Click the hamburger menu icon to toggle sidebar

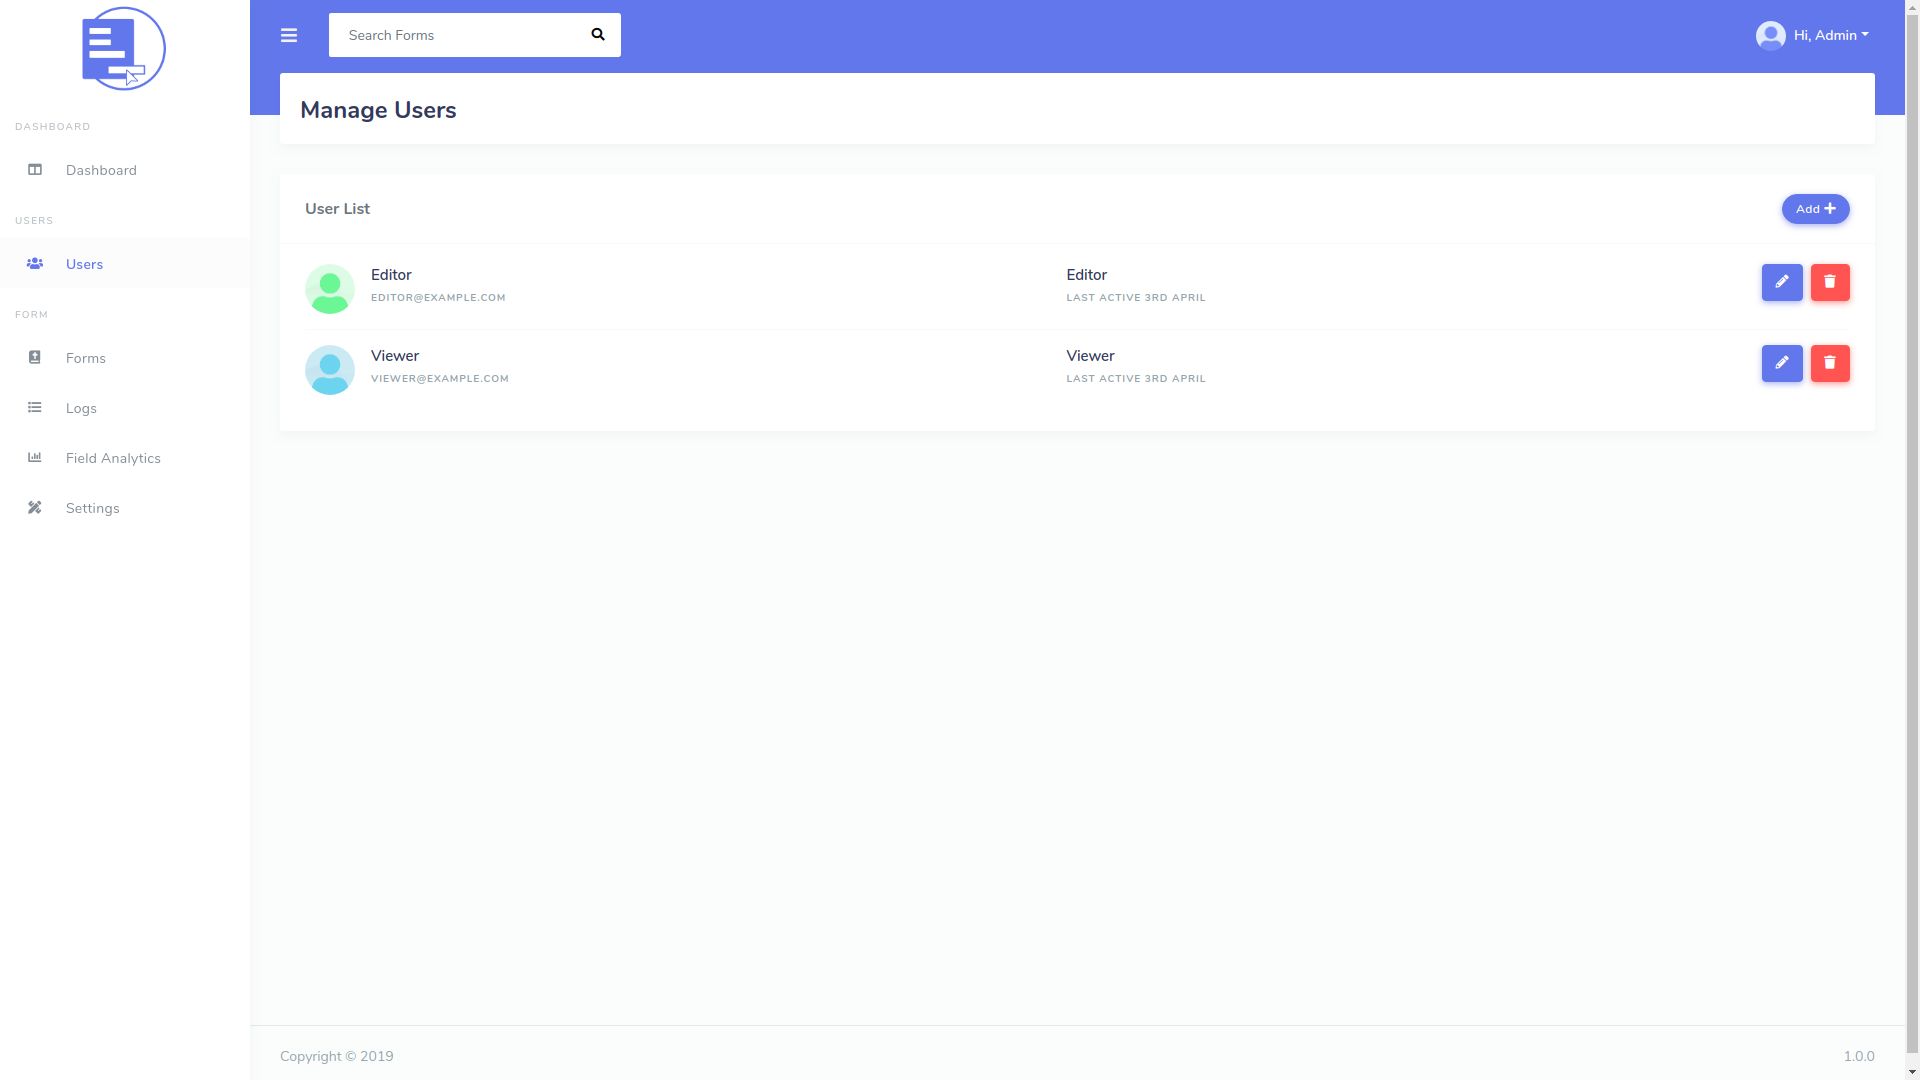click(289, 36)
